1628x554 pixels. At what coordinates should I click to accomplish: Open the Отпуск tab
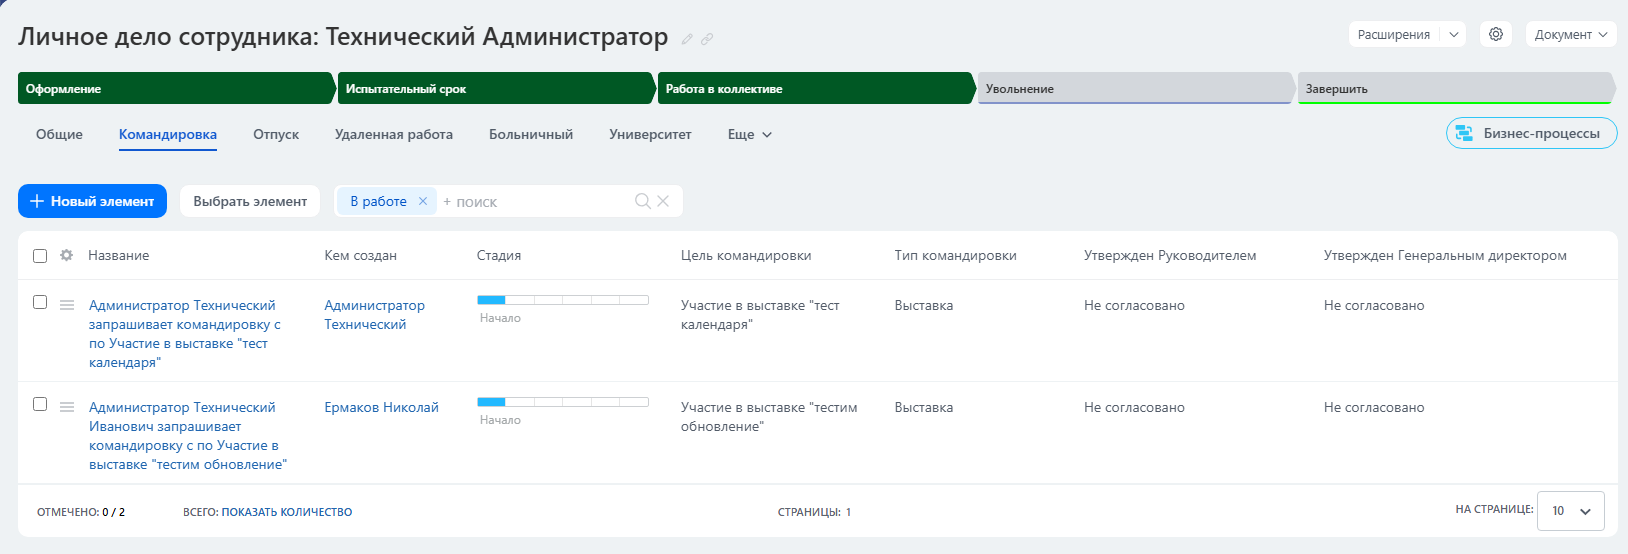pyautogui.click(x=276, y=134)
